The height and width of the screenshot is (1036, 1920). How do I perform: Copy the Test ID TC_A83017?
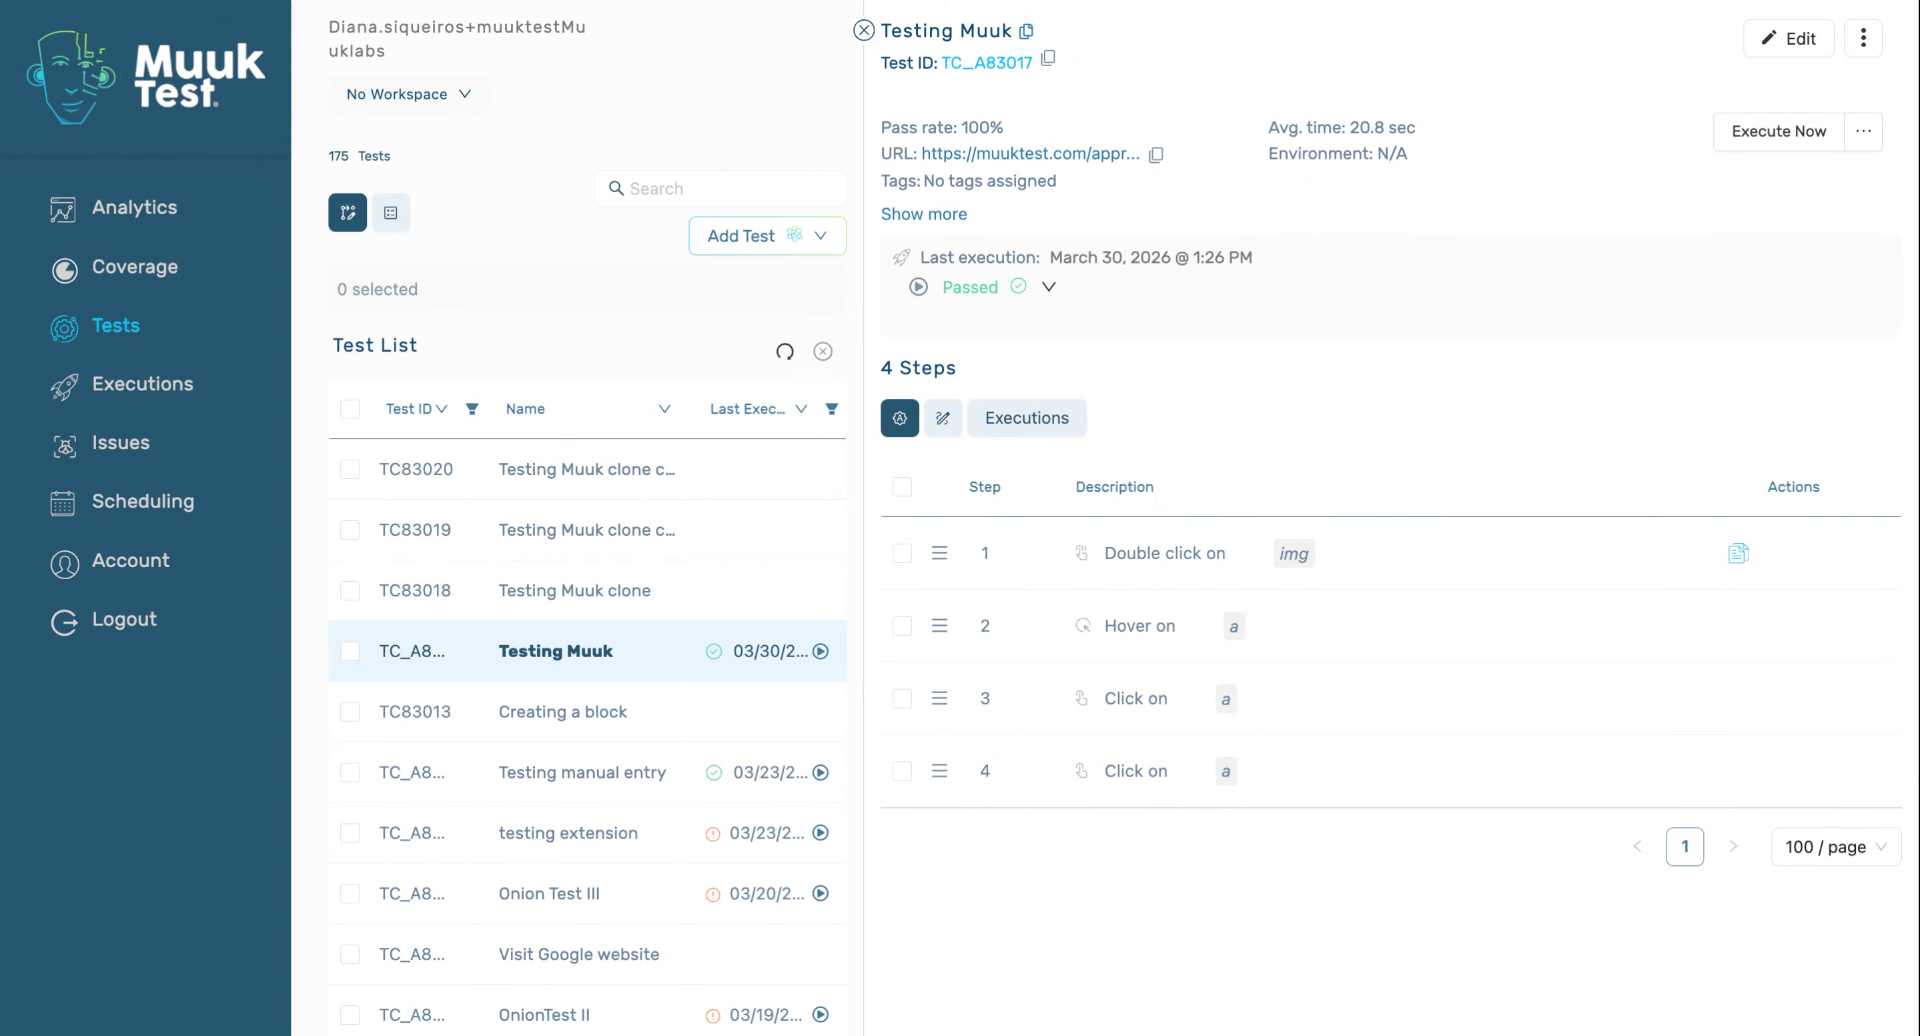(1048, 59)
